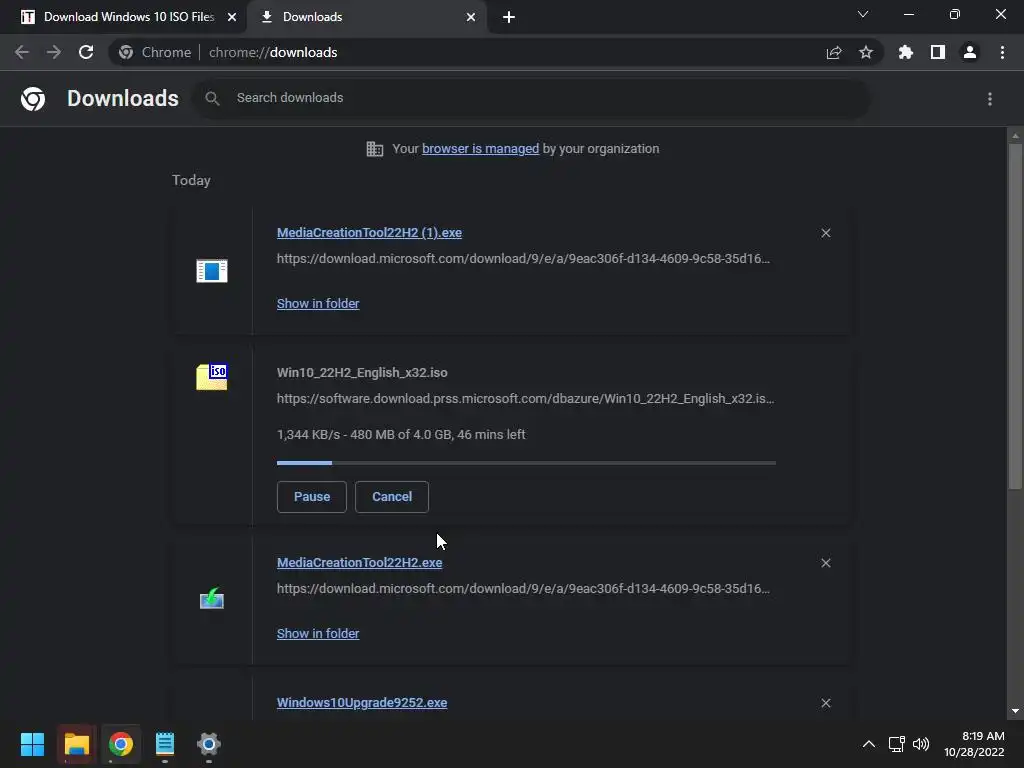The width and height of the screenshot is (1024, 768).
Task: Open MediaCreationTool22H2.exe link
Action: tap(359, 562)
